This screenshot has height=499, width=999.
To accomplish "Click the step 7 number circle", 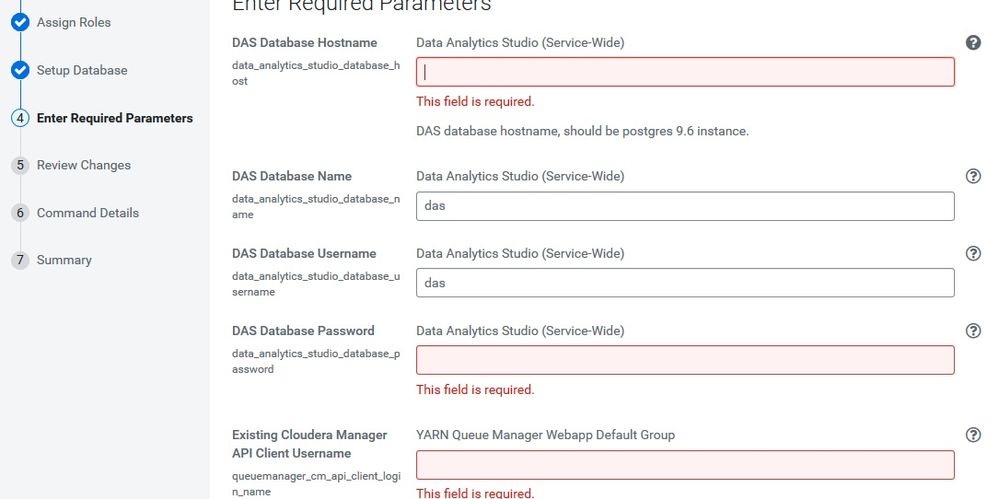I will click(20, 260).
